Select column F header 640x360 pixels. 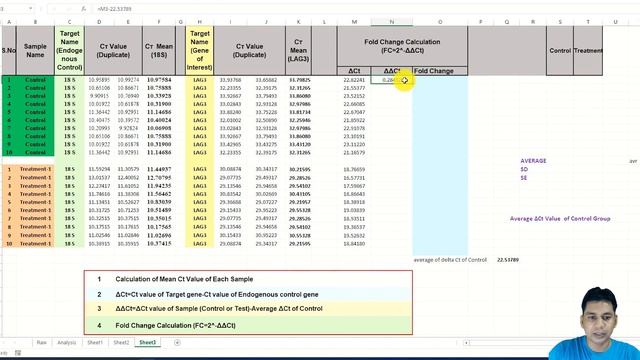(159, 22)
